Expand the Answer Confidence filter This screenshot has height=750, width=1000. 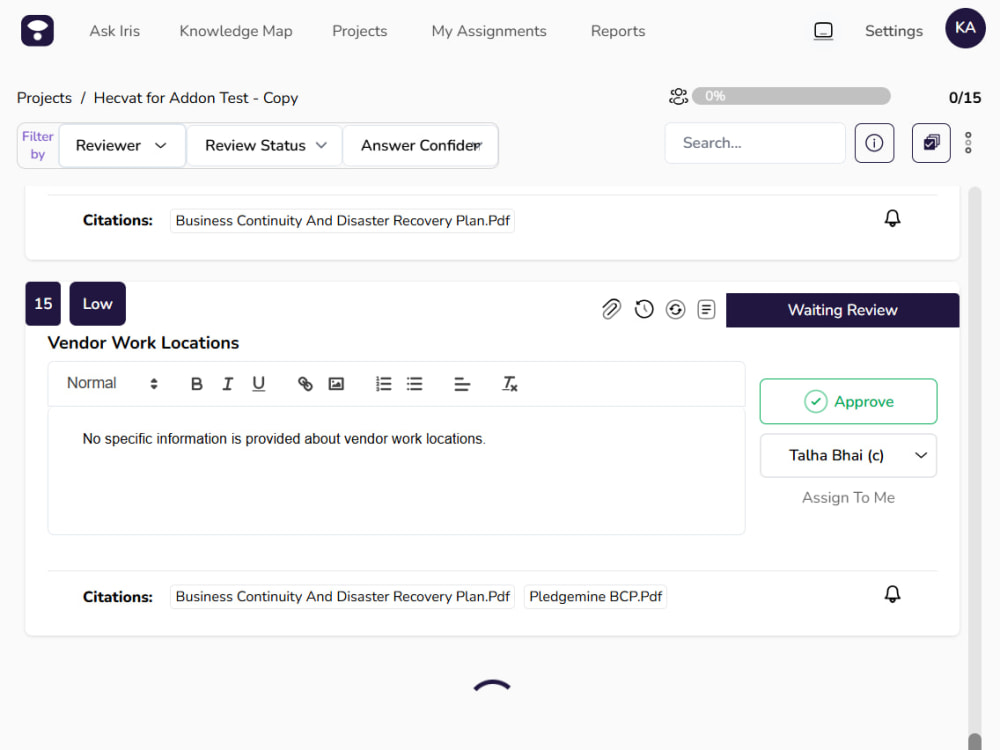coord(420,145)
